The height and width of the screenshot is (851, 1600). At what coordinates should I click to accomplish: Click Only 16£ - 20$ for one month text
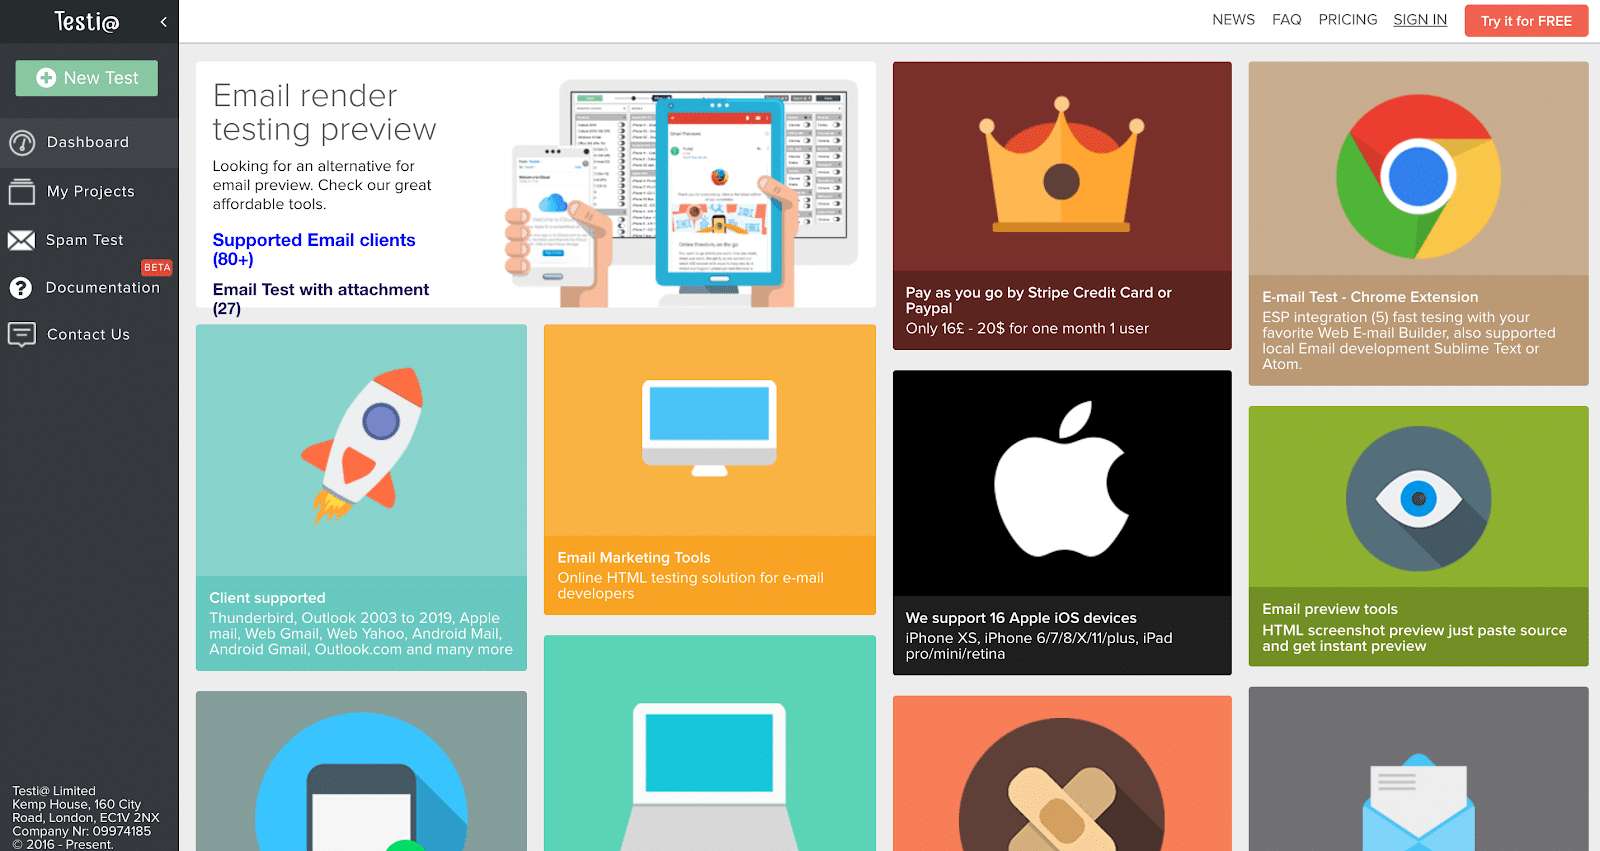(x=1027, y=328)
